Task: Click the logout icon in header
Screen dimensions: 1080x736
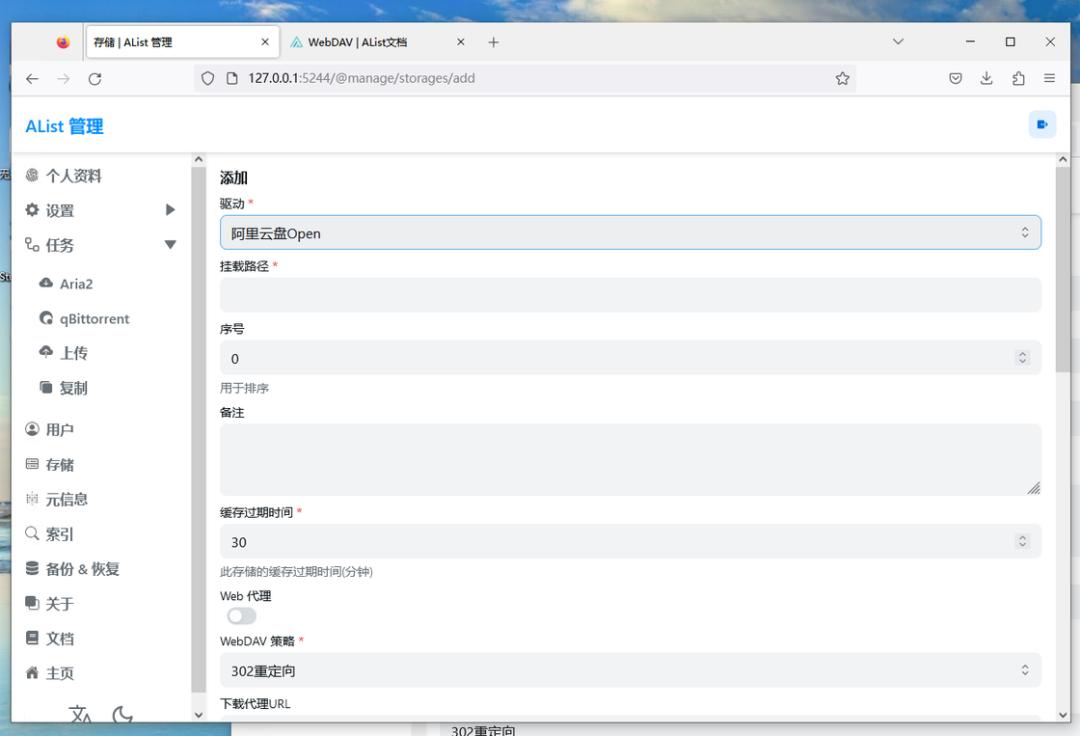Action: click(1042, 125)
